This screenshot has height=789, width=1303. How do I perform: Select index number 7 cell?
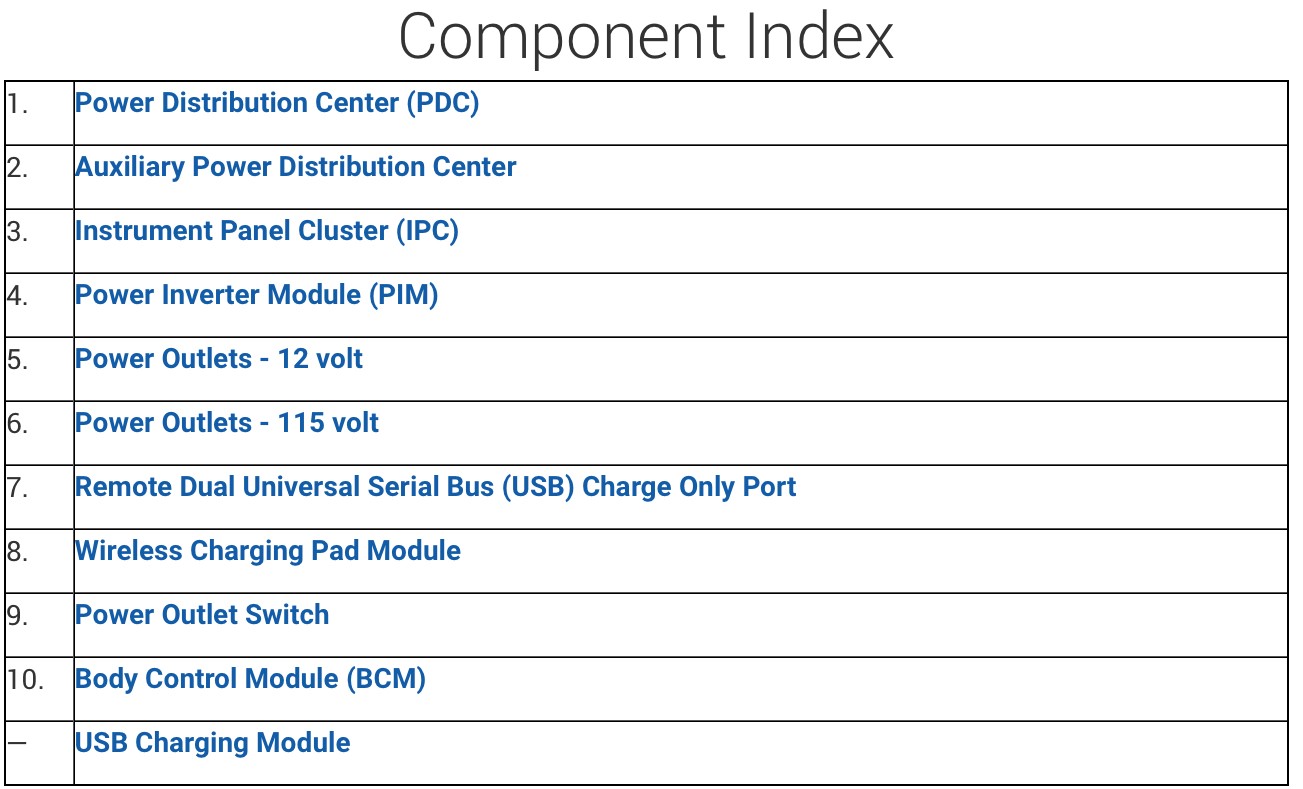click(39, 497)
